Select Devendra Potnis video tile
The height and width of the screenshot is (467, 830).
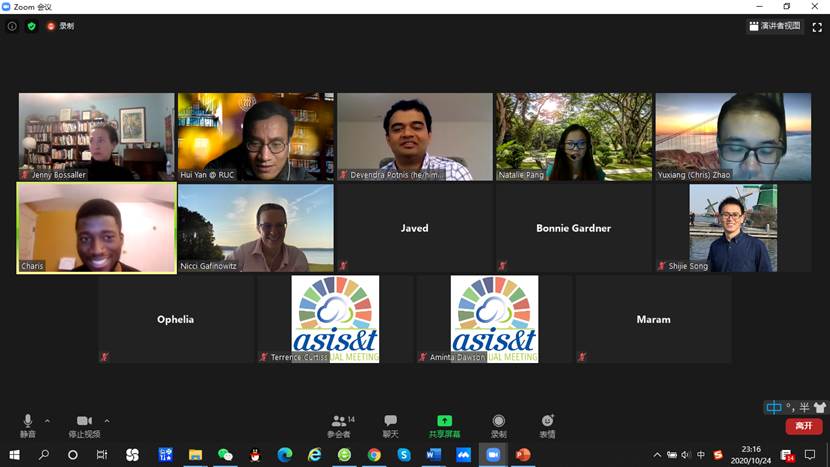415,137
